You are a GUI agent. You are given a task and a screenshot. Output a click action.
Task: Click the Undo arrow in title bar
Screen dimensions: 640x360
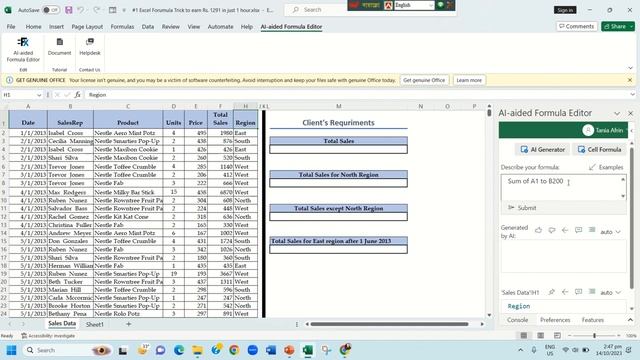tap(81, 10)
